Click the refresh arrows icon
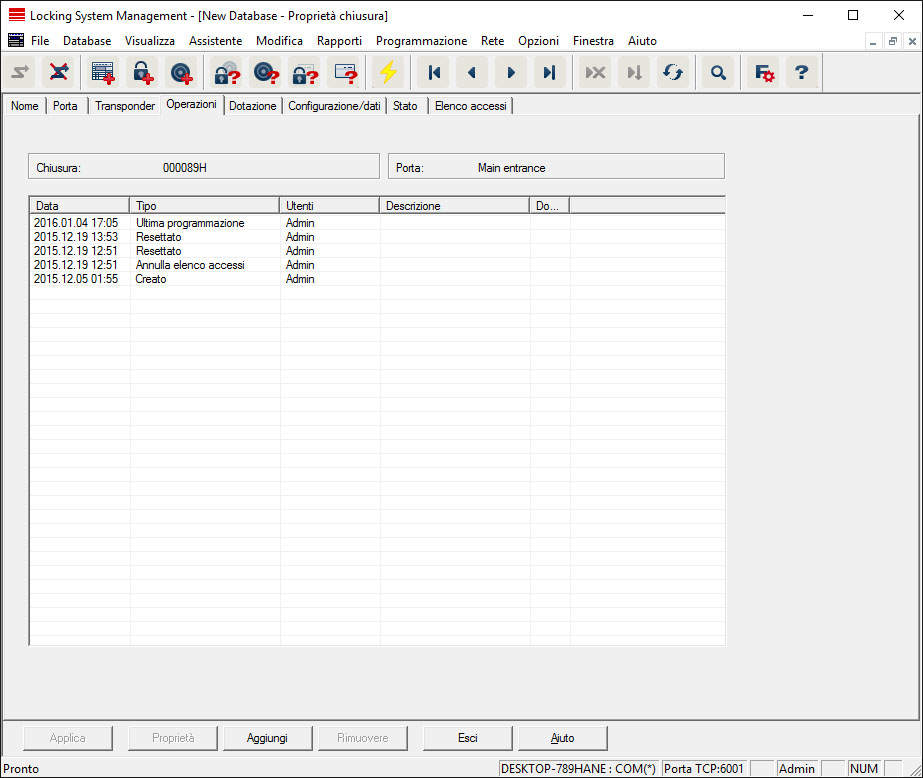This screenshot has height=778, width=923. click(x=673, y=73)
